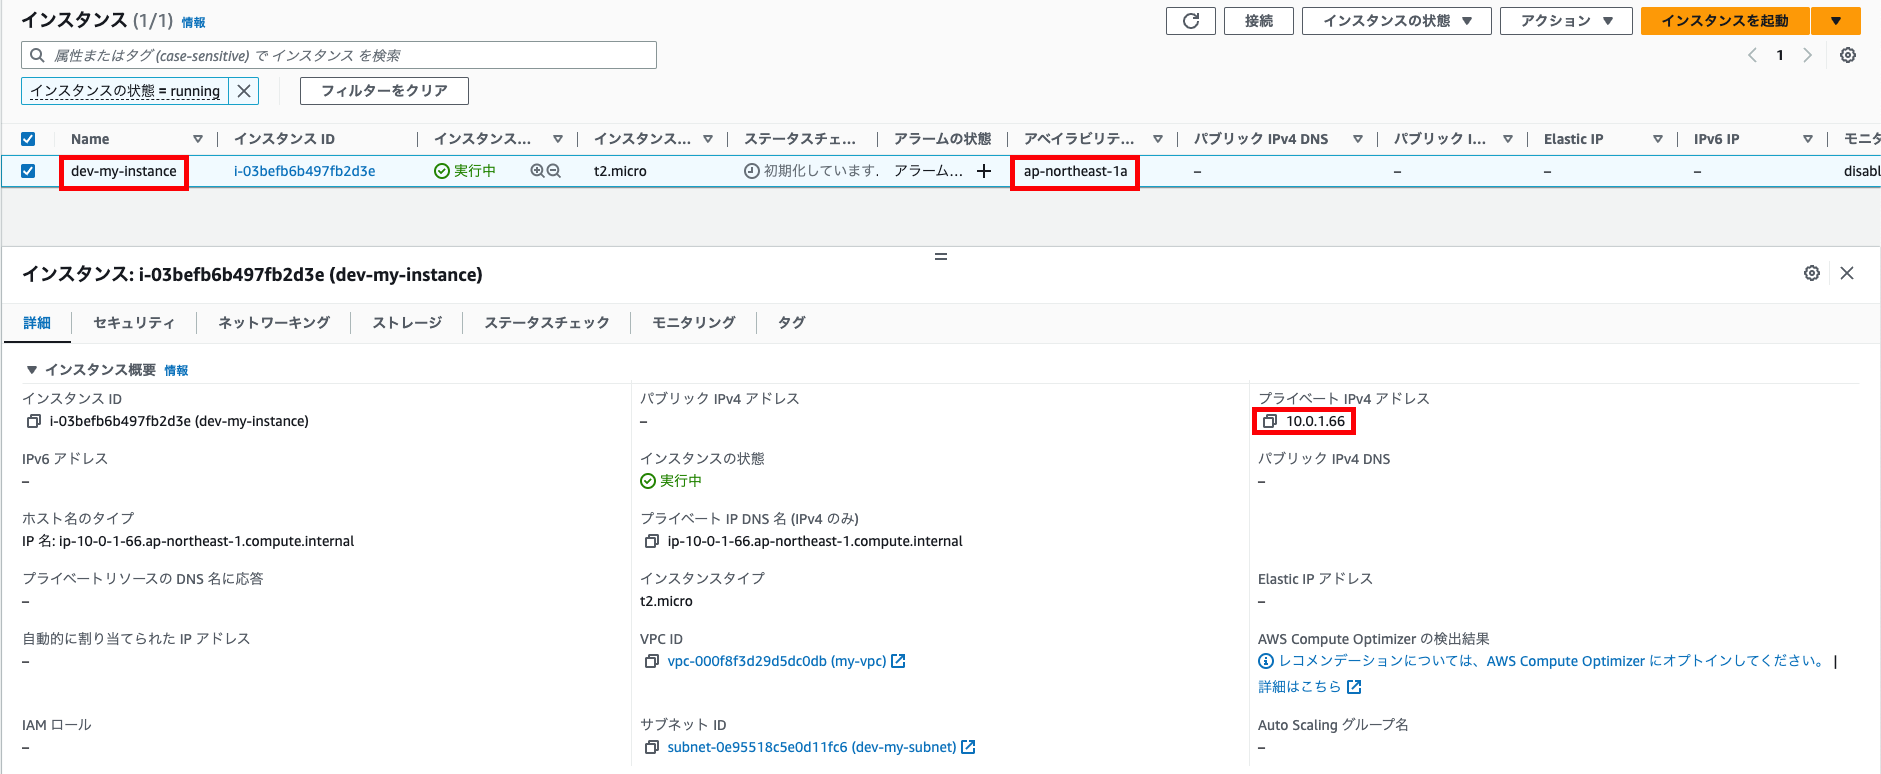Click page number 1
The width and height of the screenshot is (1881, 774).
(1780, 55)
